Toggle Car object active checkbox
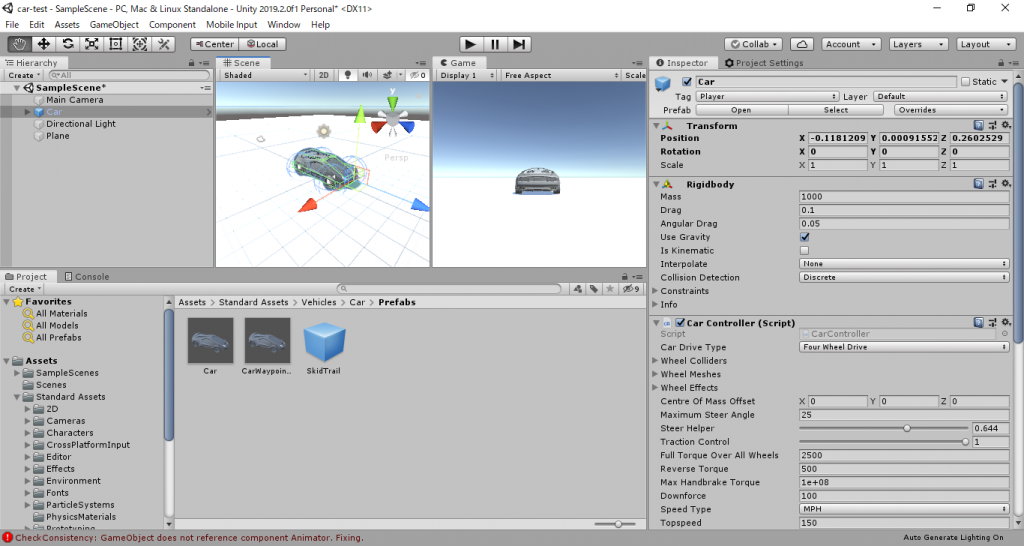1024x546 pixels. [x=686, y=82]
